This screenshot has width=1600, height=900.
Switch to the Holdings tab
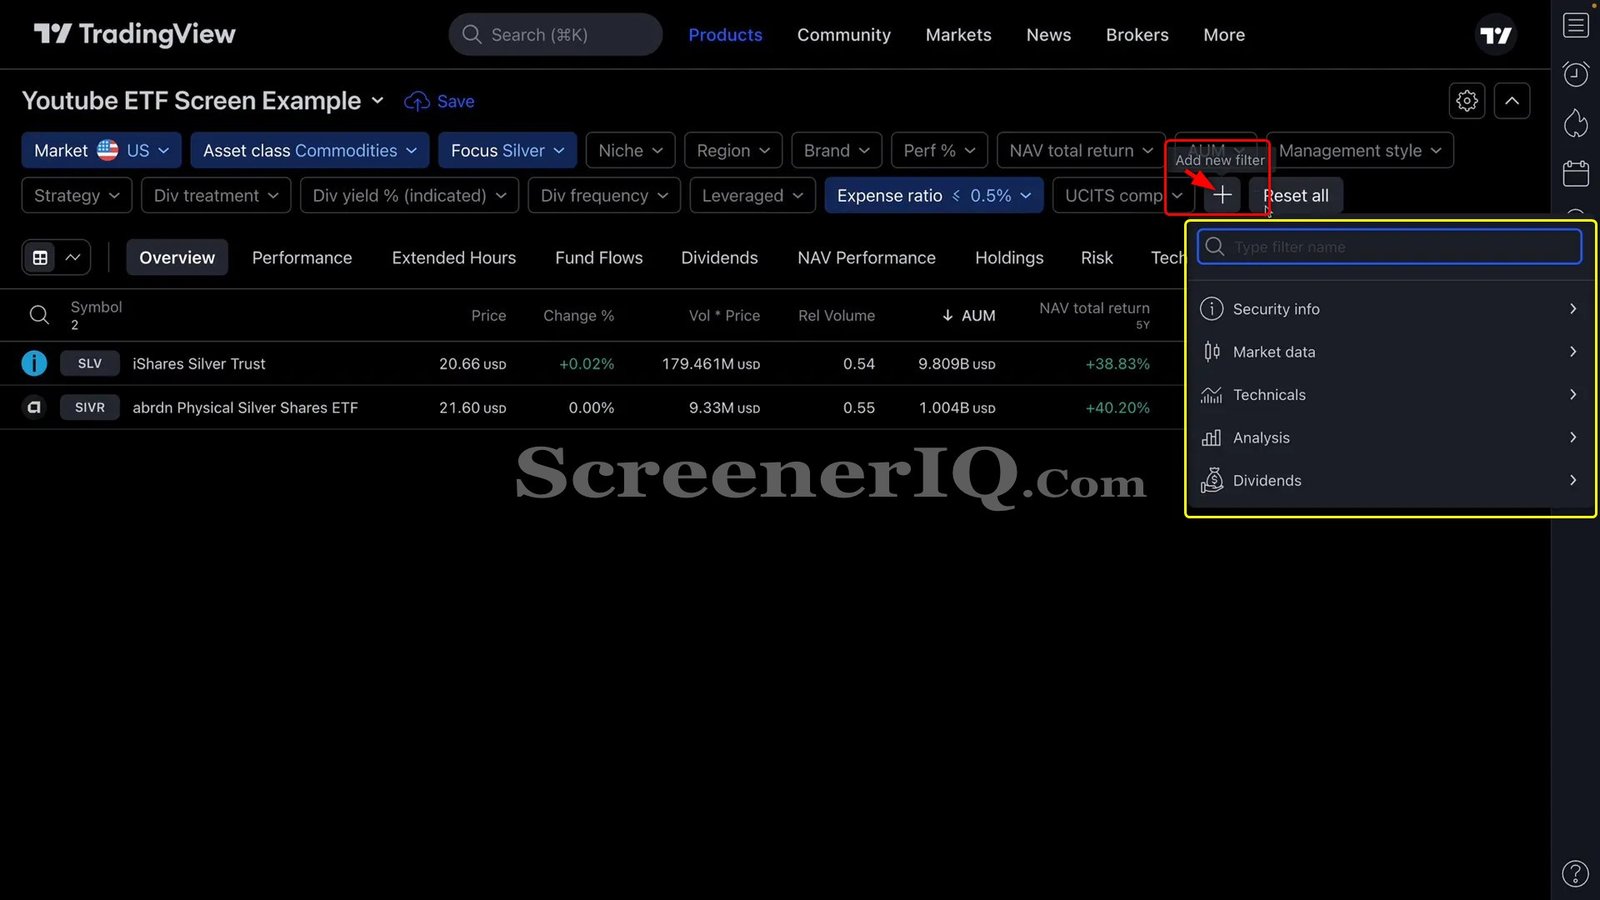1009,257
